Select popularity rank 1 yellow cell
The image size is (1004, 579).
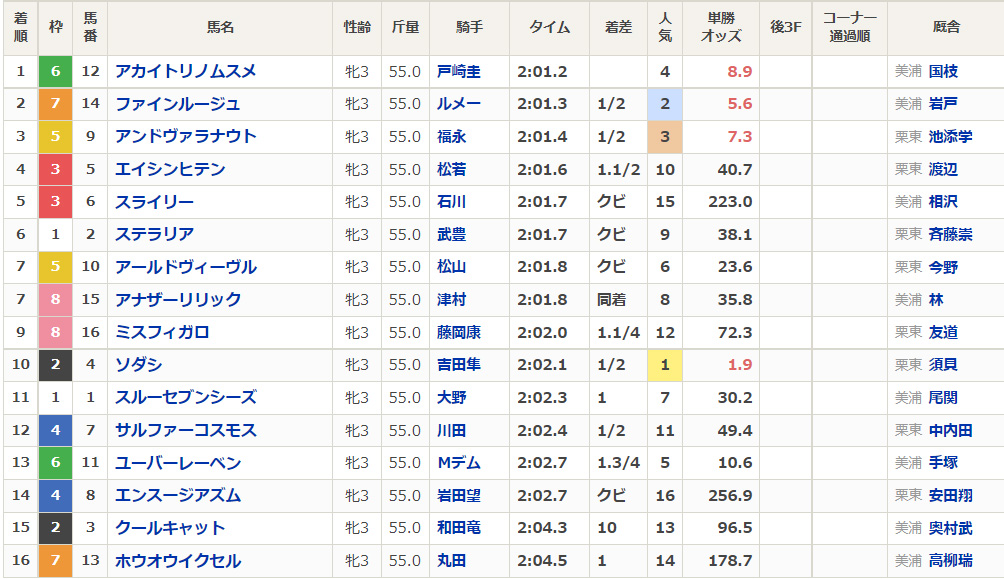tap(665, 364)
